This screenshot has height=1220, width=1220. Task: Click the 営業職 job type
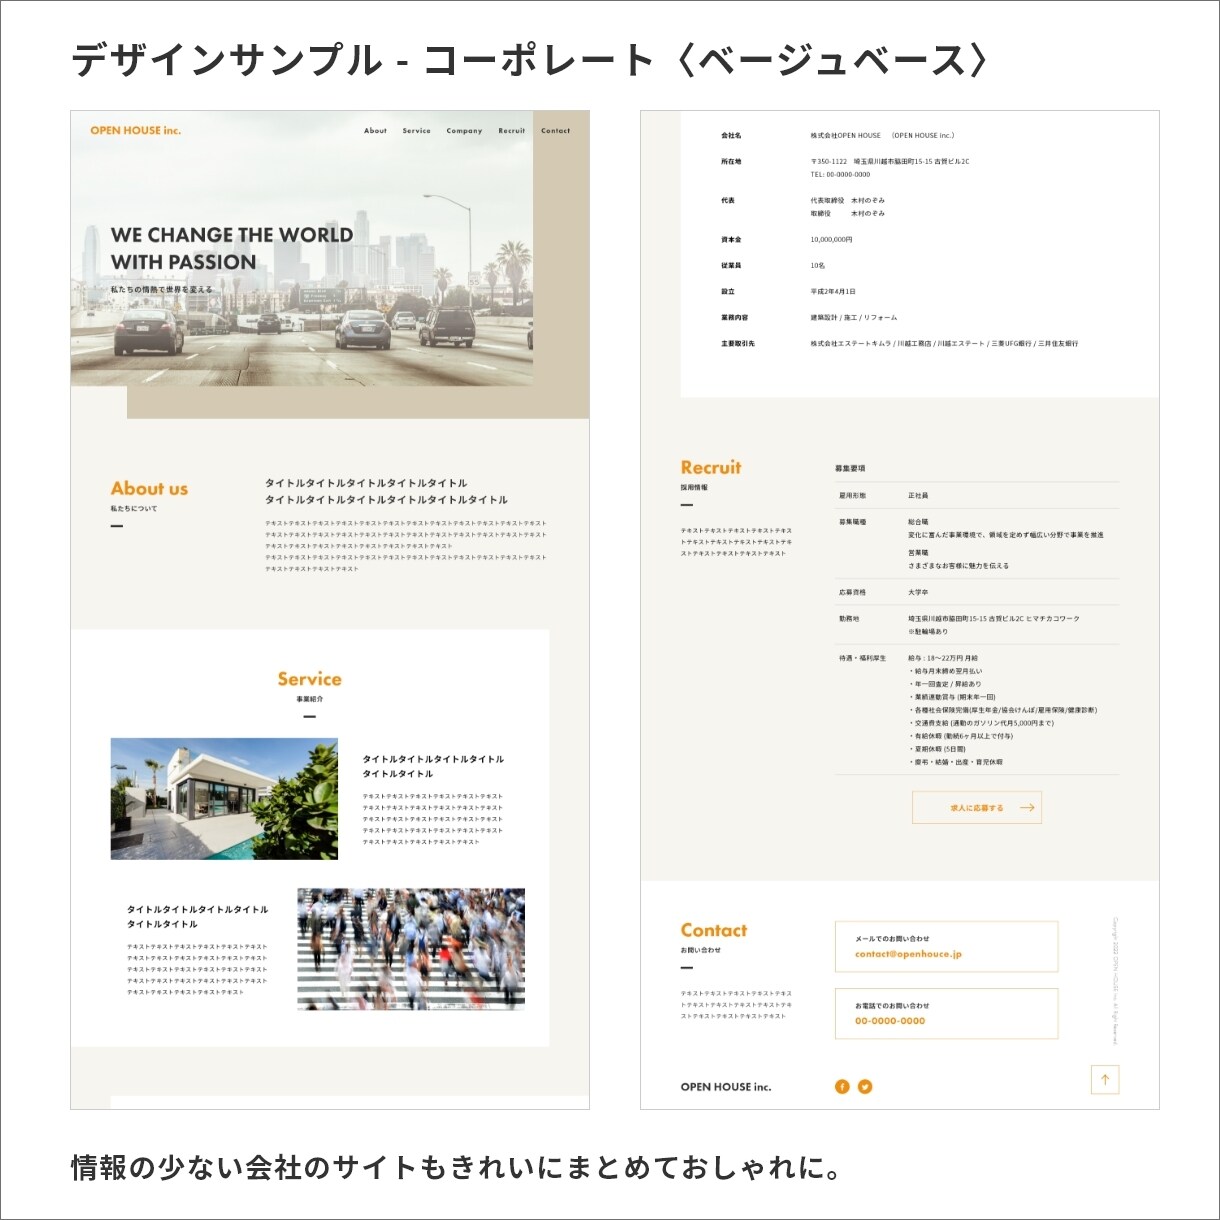click(918, 553)
